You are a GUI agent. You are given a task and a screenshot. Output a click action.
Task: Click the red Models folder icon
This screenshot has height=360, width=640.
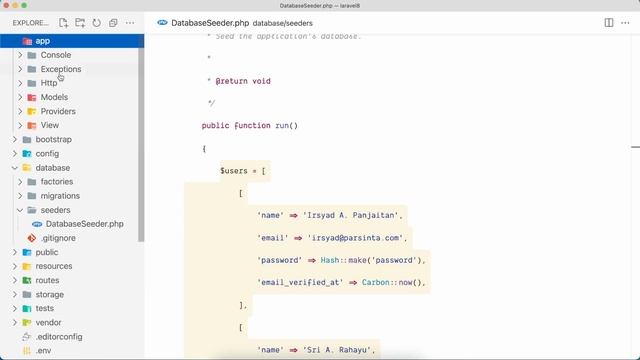point(32,97)
